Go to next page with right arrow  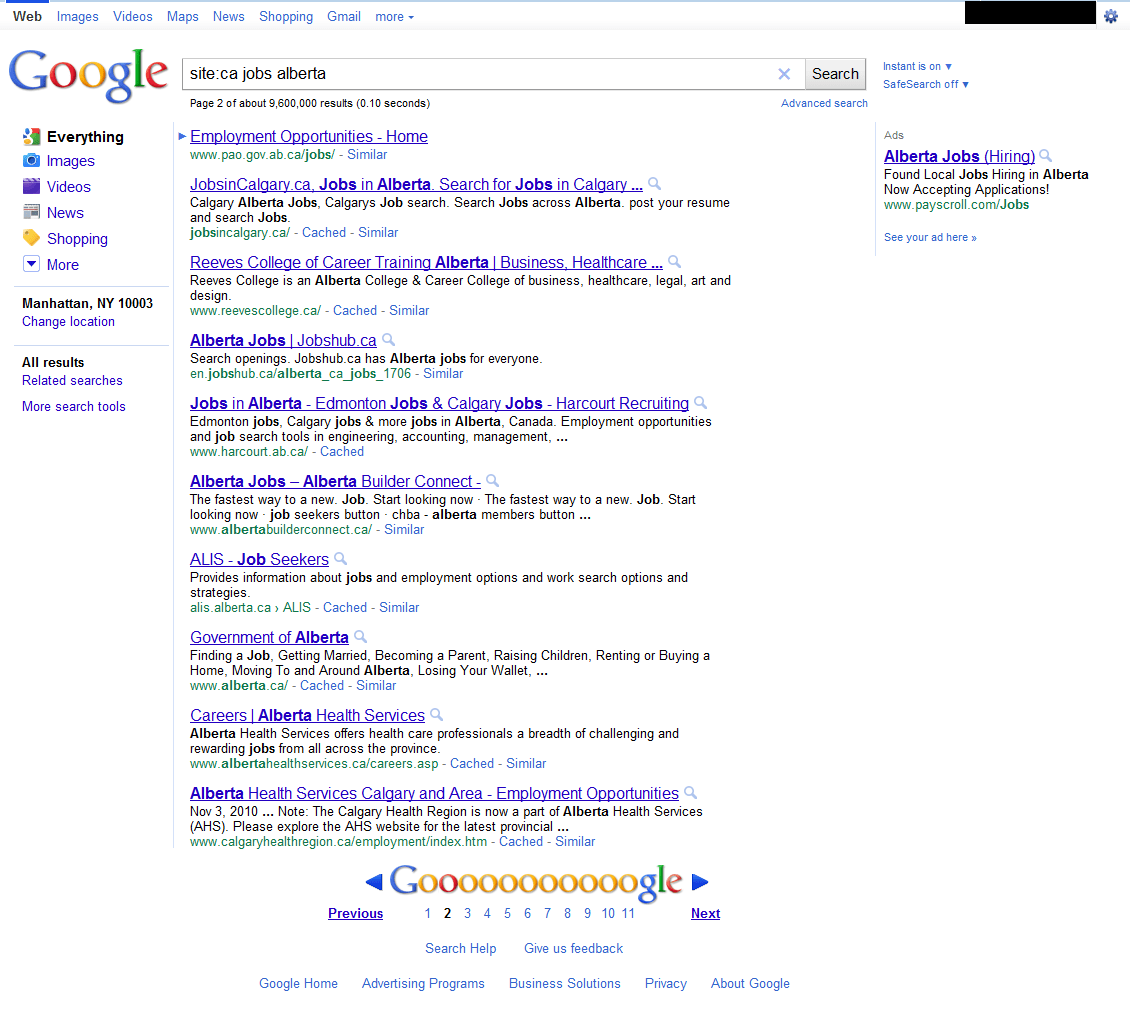(700, 882)
